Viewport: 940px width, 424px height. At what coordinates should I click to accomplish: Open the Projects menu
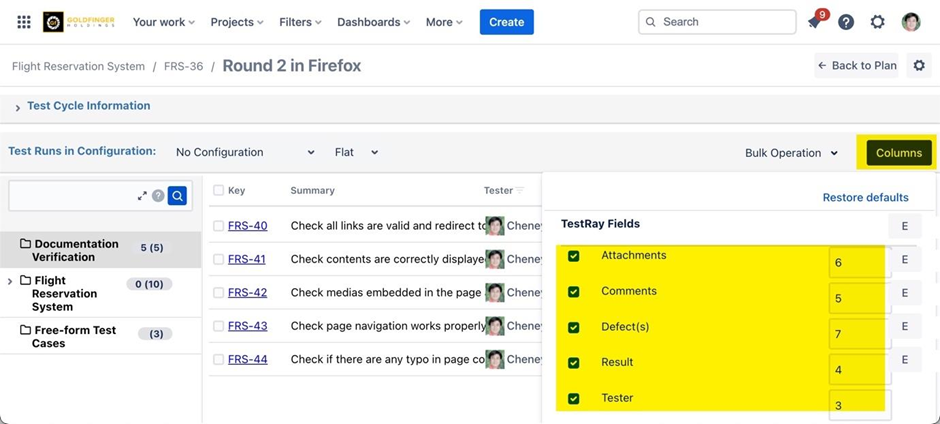coord(237,22)
